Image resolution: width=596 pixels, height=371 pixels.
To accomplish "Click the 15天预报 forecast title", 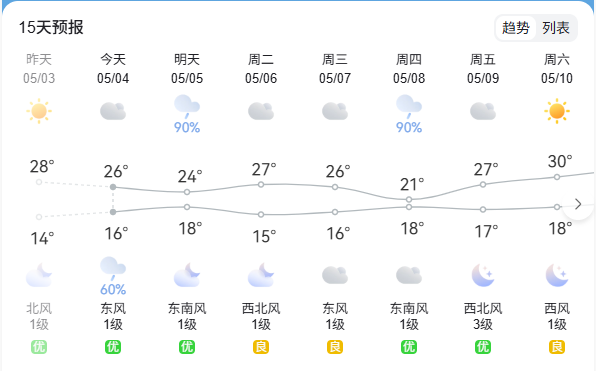I will pos(51,27).
